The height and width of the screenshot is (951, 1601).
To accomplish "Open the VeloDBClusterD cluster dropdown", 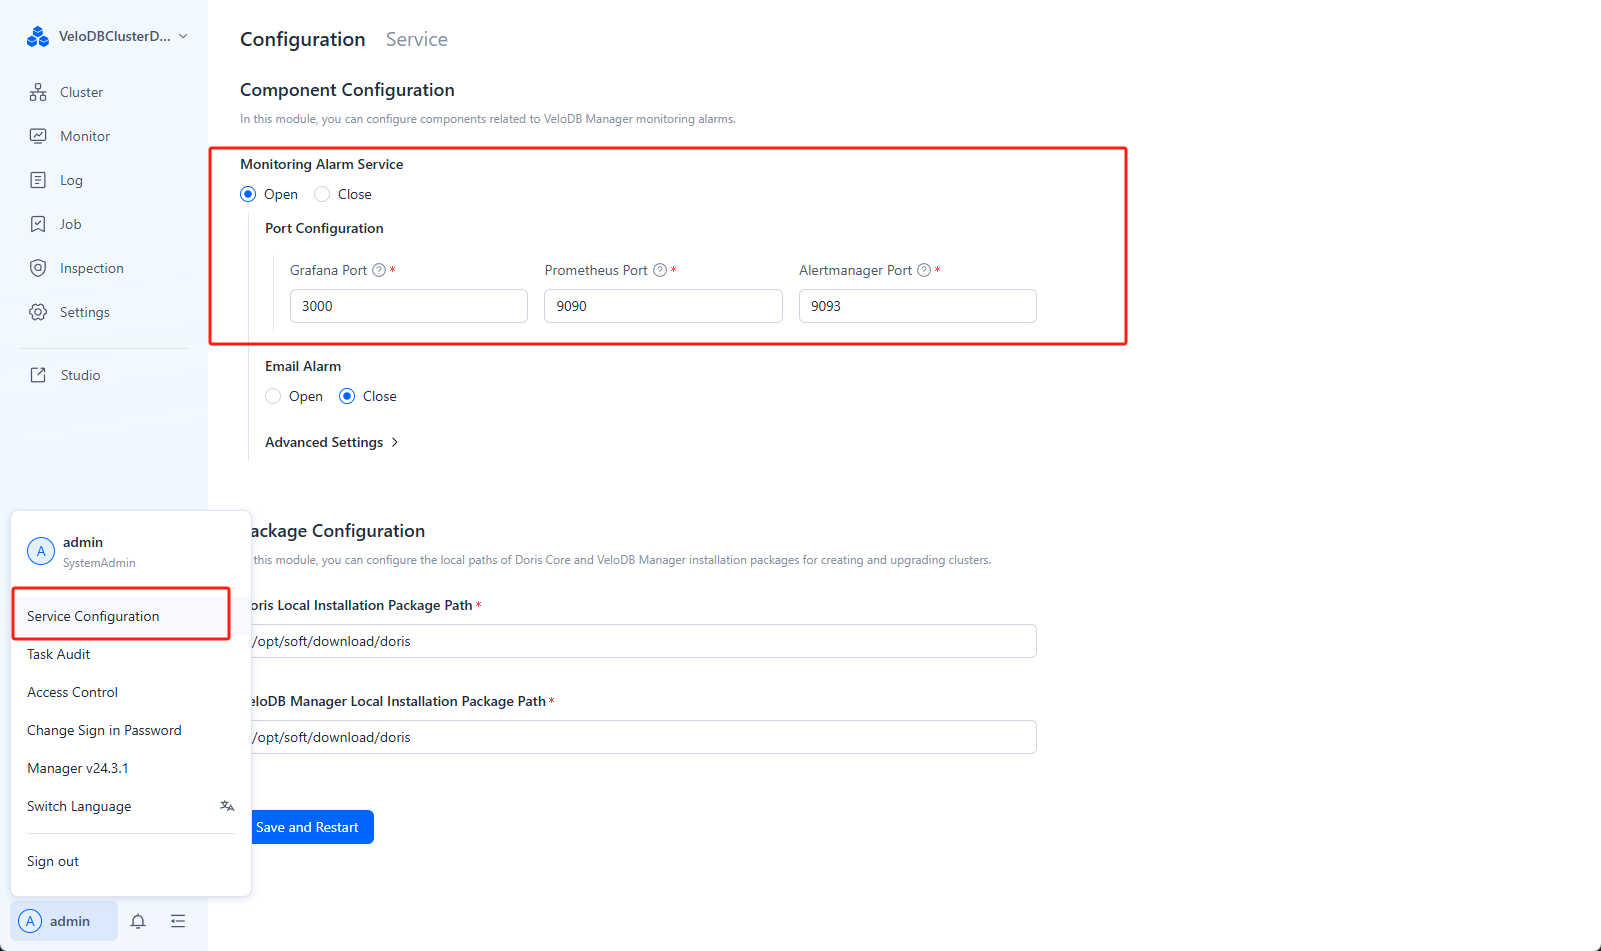I will click(108, 36).
